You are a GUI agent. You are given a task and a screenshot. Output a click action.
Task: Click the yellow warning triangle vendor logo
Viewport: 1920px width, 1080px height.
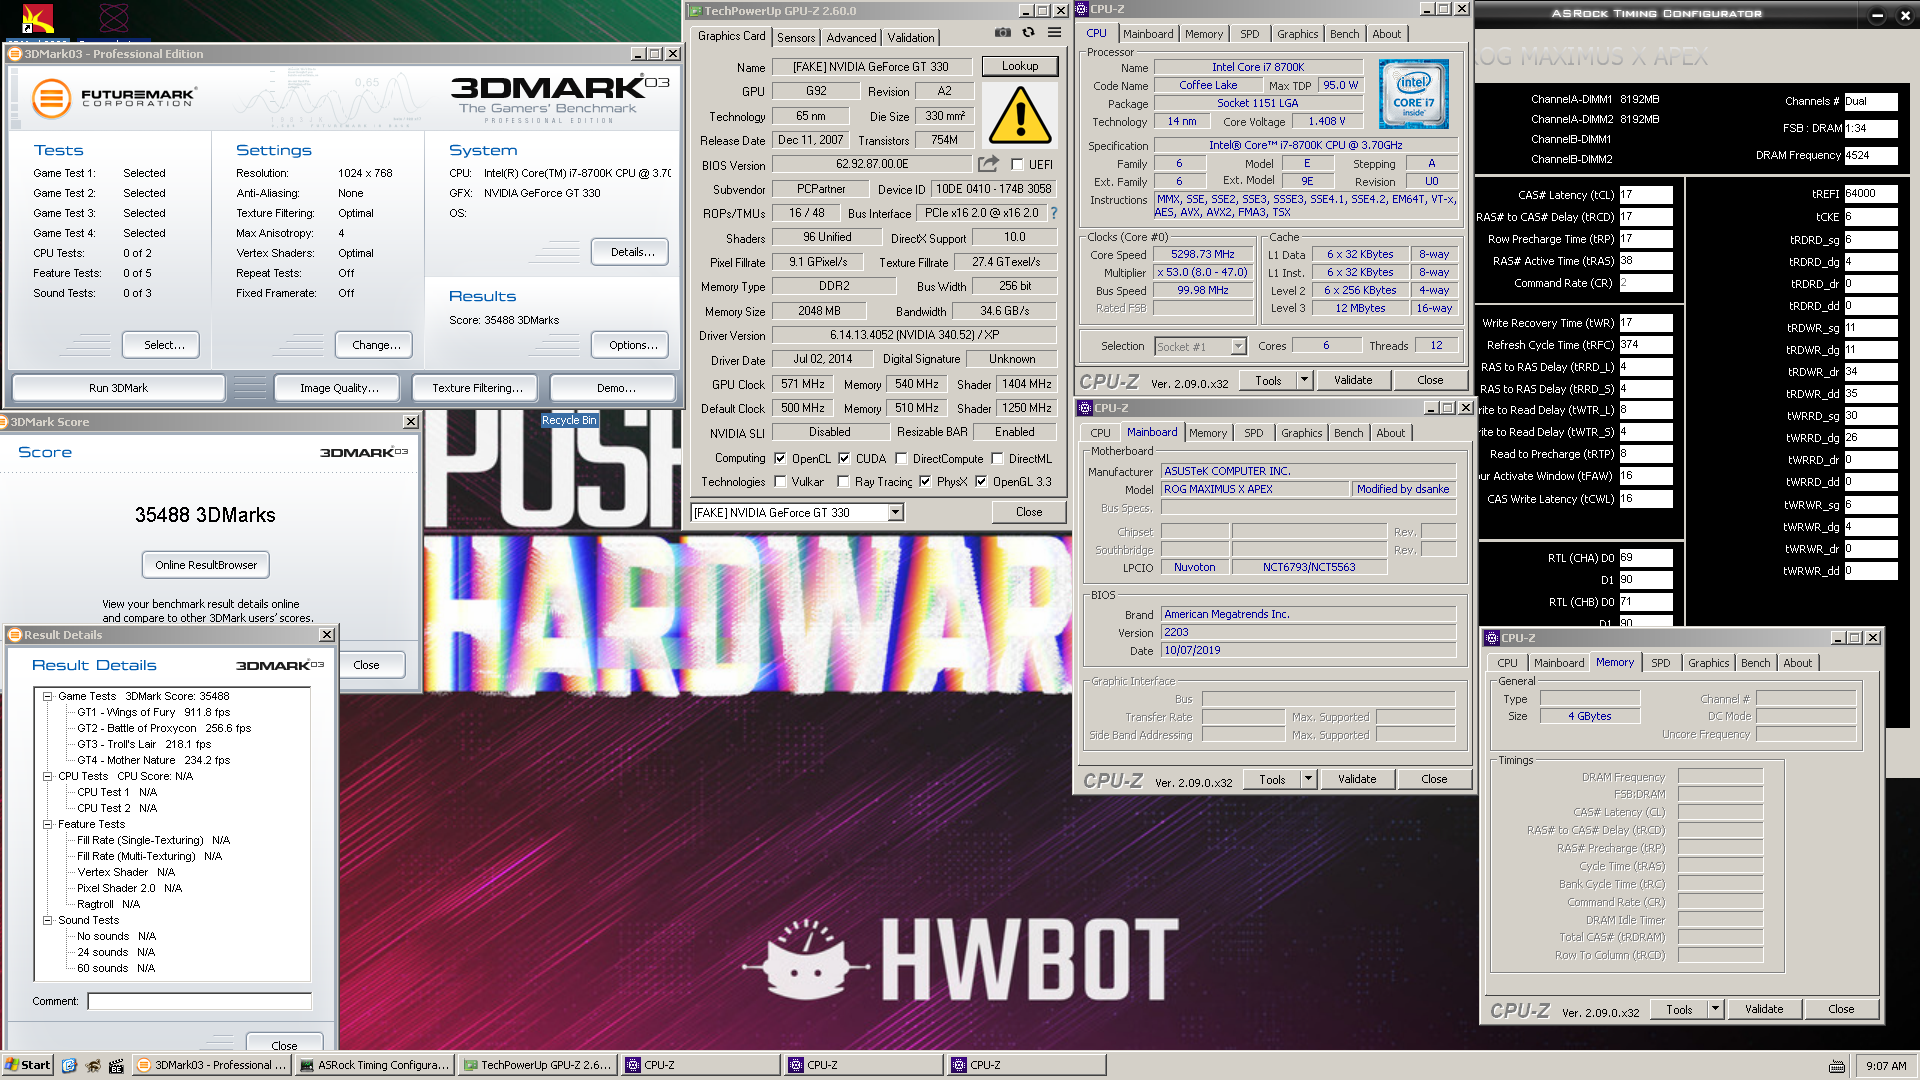[1019, 116]
